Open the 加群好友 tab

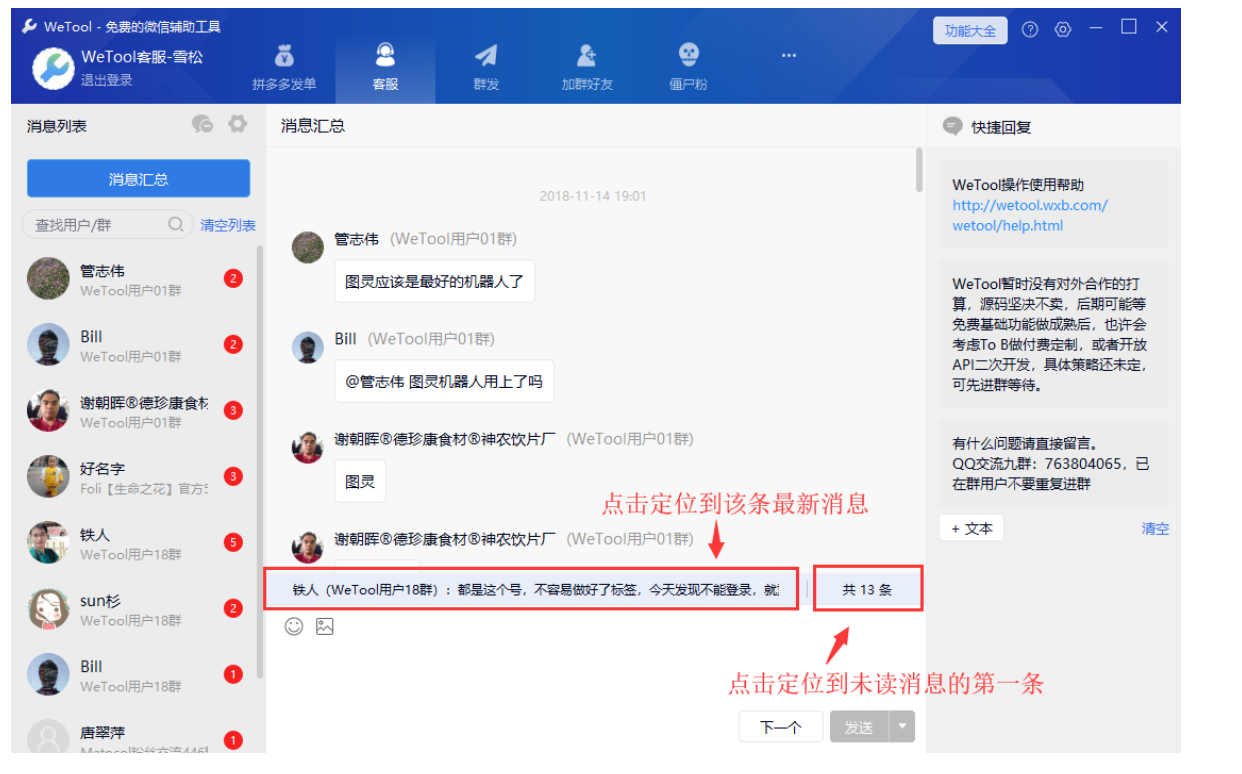click(587, 67)
